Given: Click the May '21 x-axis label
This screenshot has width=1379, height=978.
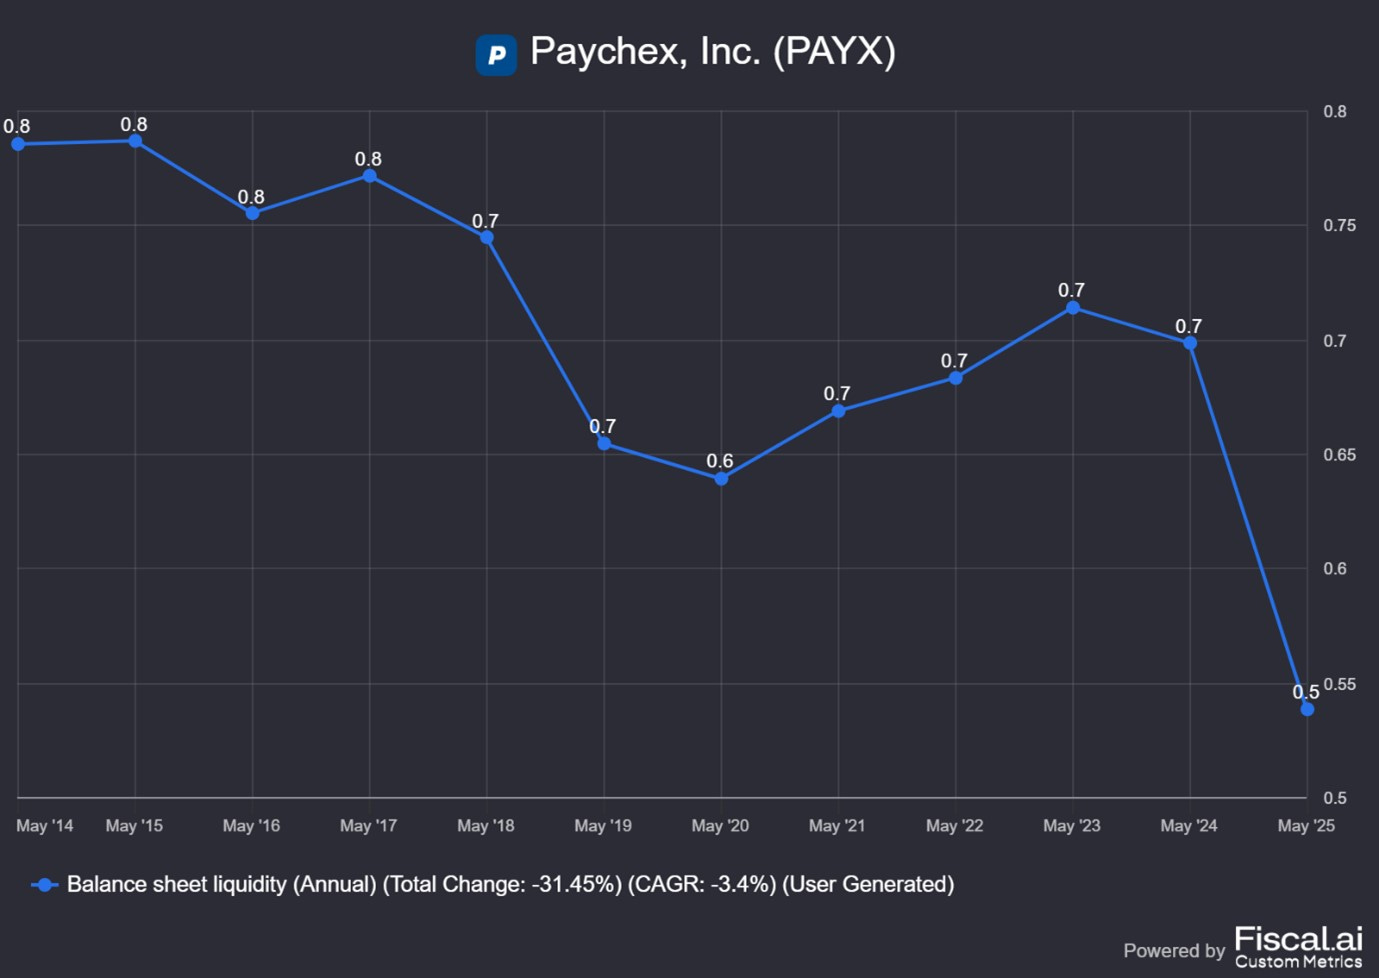Looking at the screenshot, I should 837,826.
